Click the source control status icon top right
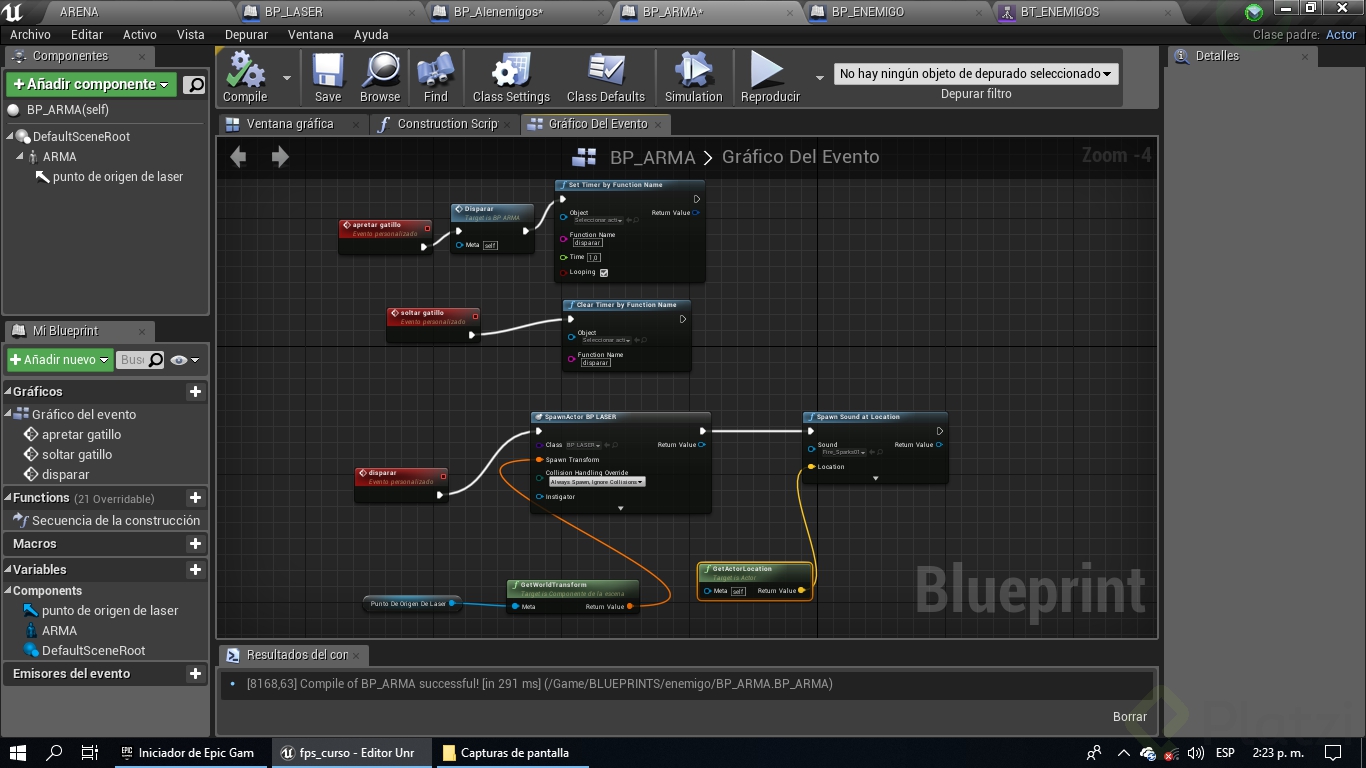 (1254, 12)
